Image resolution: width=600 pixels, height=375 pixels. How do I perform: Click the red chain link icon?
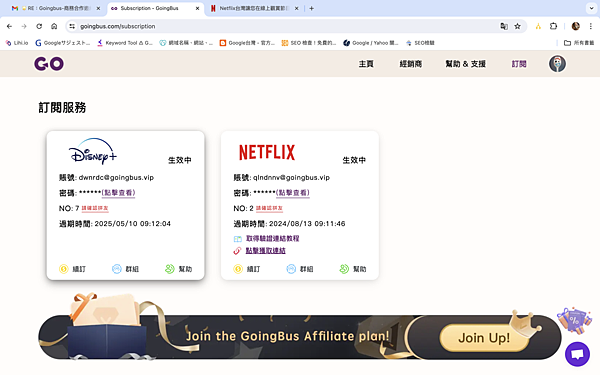[237, 251]
